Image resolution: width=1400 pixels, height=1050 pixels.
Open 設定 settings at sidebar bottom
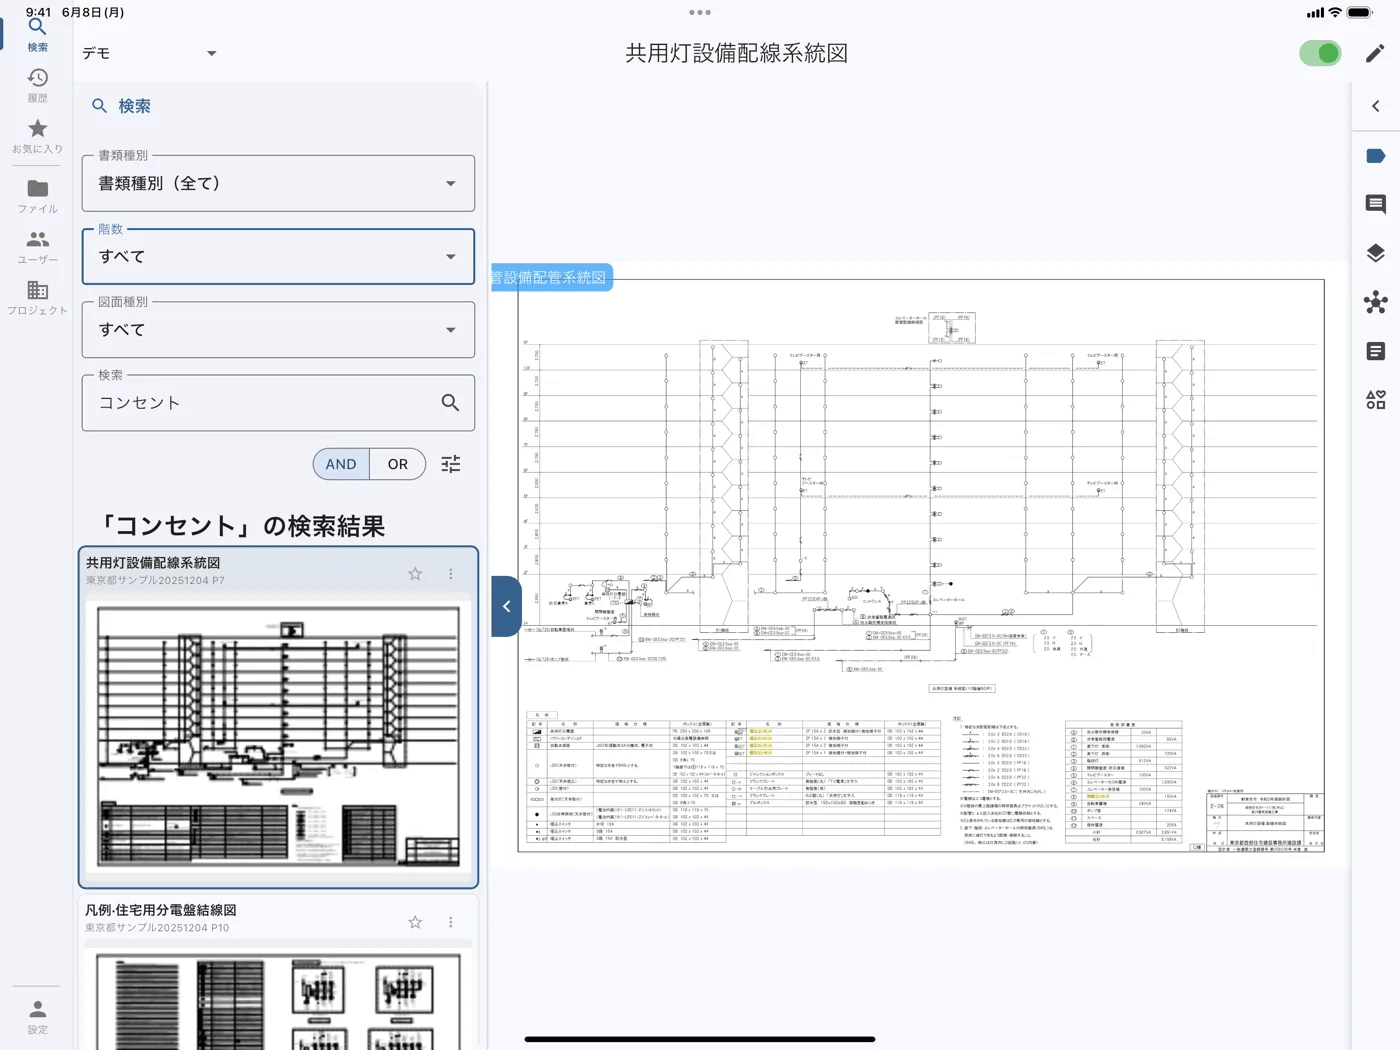click(37, 1017)
